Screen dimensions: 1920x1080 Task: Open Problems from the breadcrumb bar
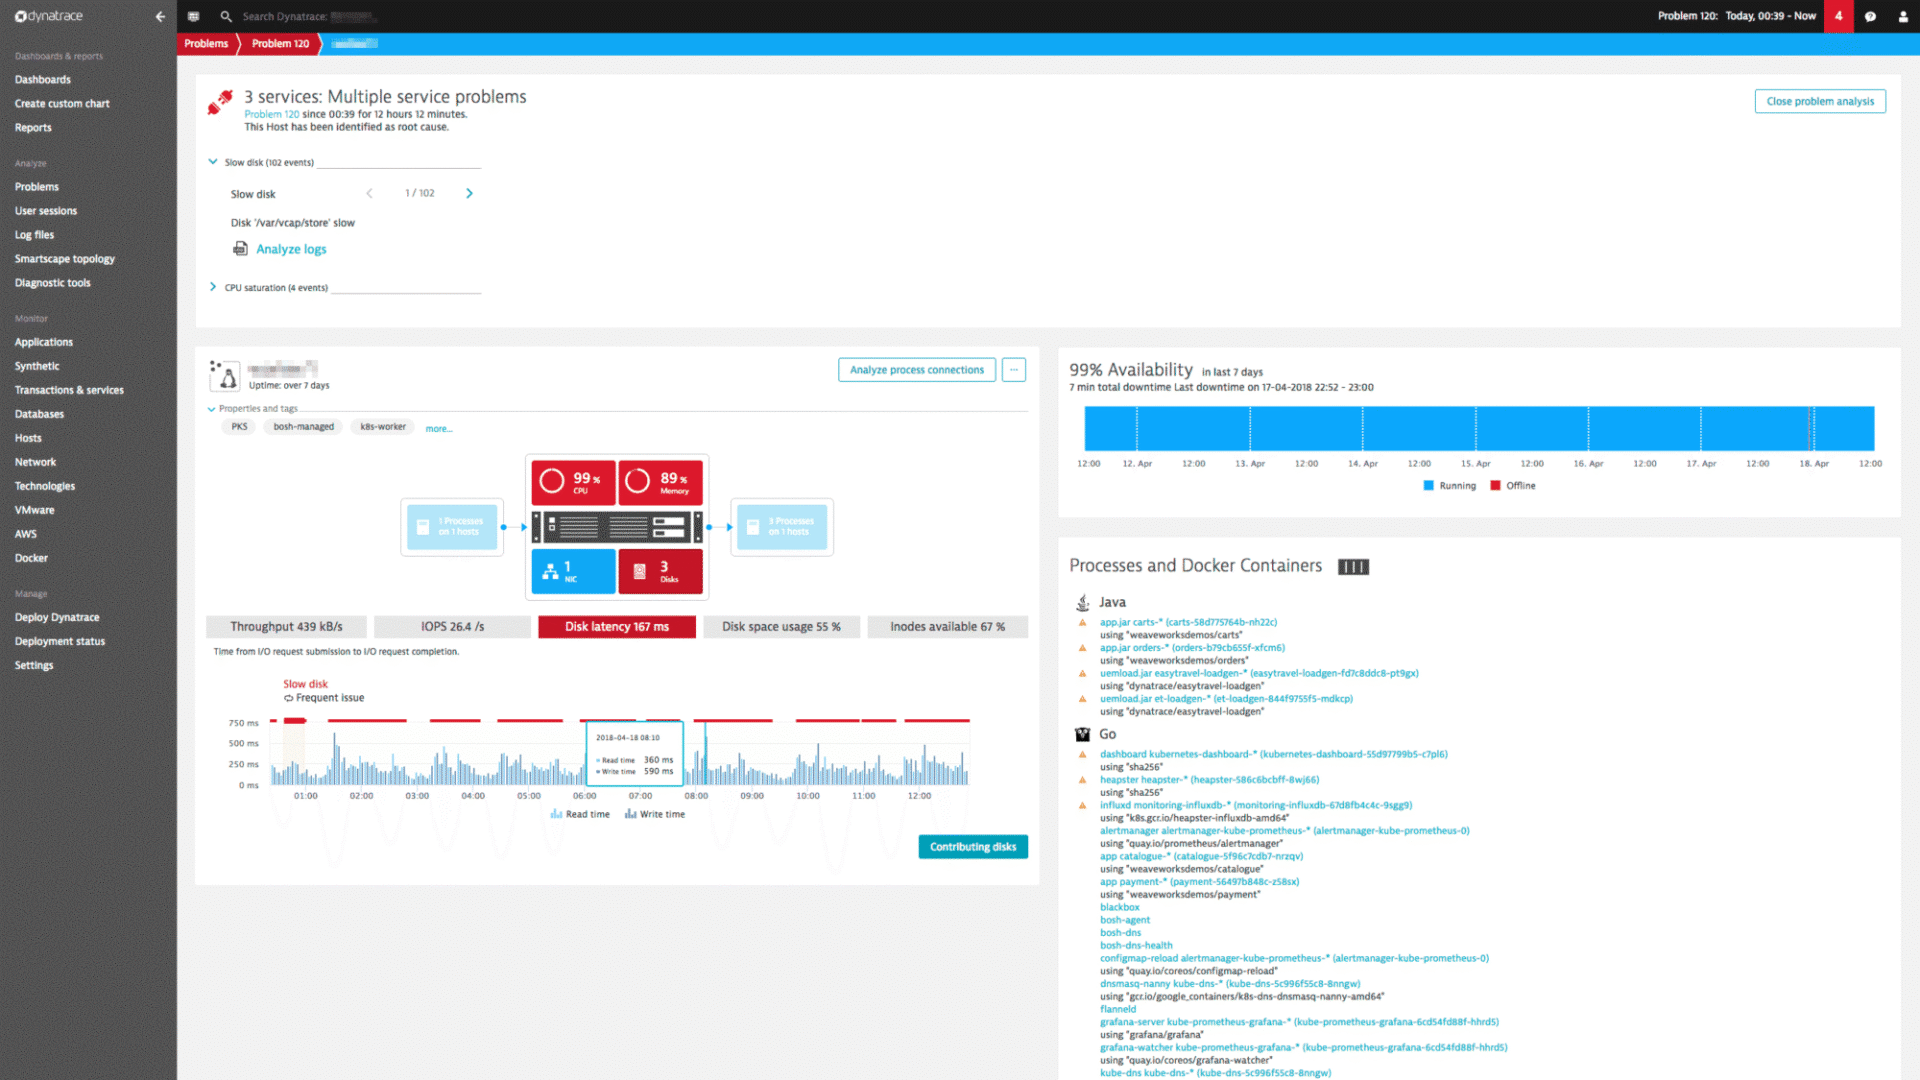pos(206,43)
